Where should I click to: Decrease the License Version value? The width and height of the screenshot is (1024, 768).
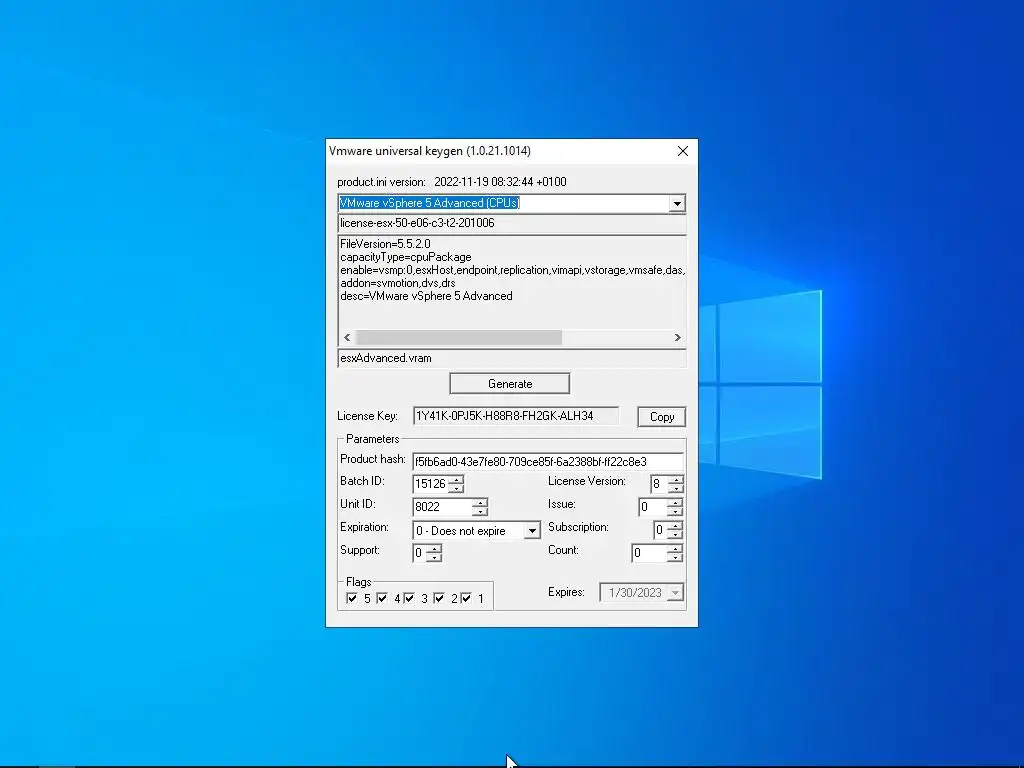(676, 488)
